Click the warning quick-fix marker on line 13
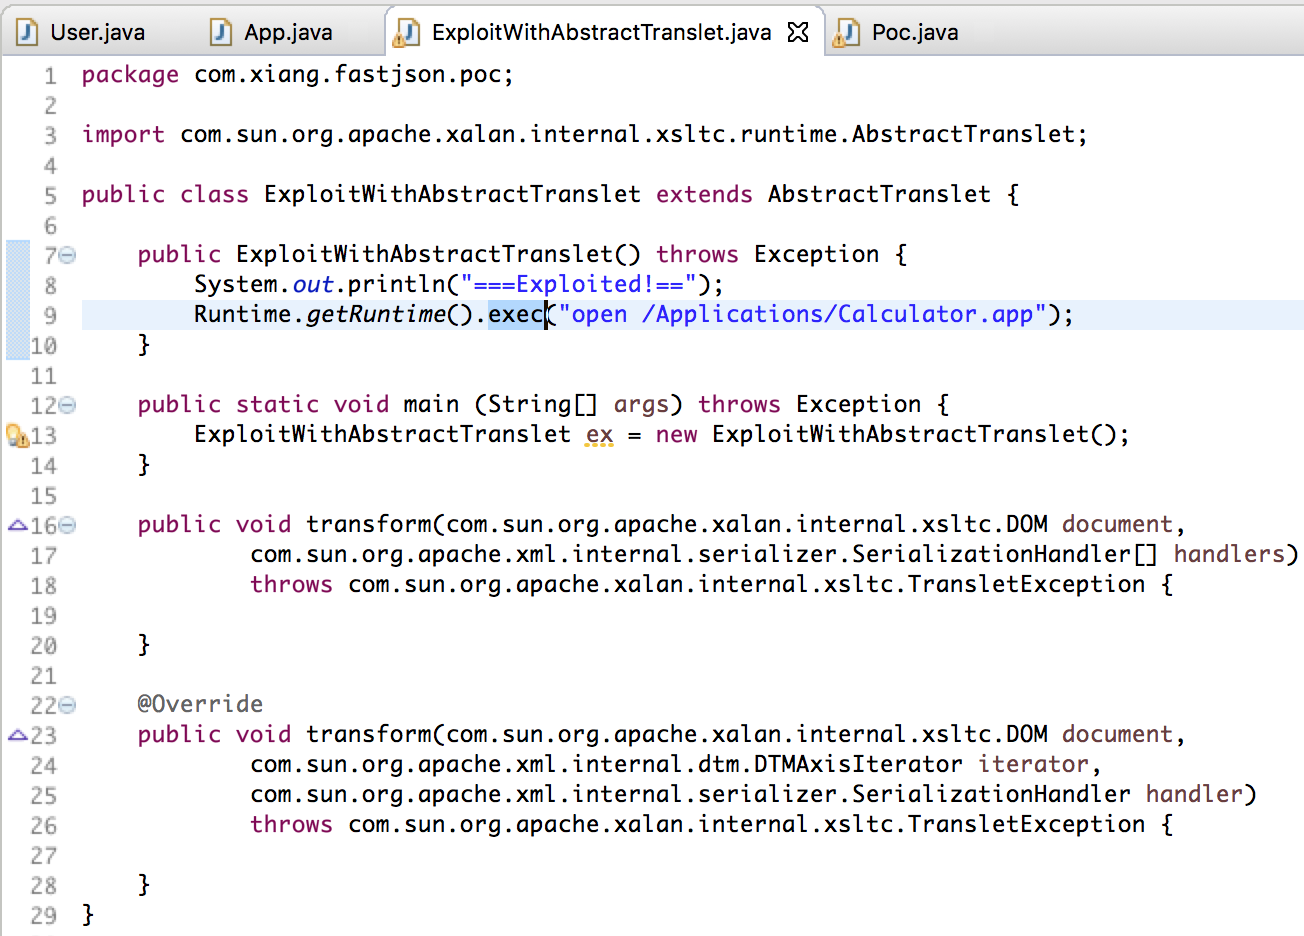 click(x=17, y=435)
